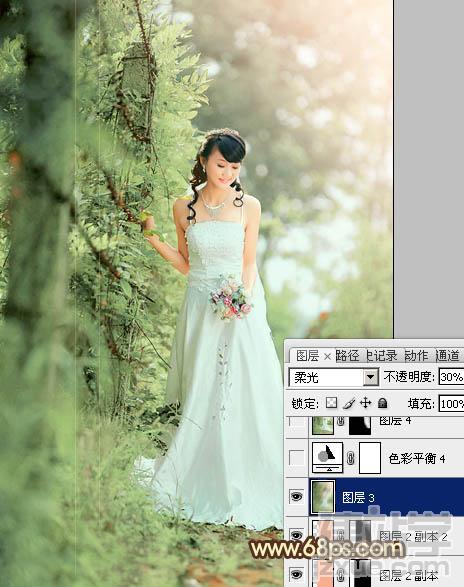Screen dimensions: 464x587
Task: Click the 不透明度 30% opacity field
Action: tap(451, 377)
